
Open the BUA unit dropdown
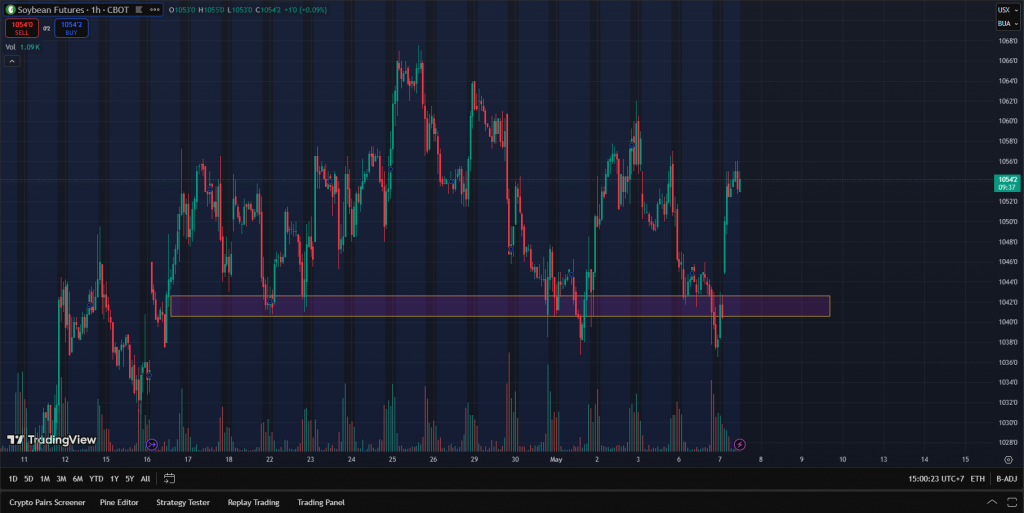[x=1008, y=23]
